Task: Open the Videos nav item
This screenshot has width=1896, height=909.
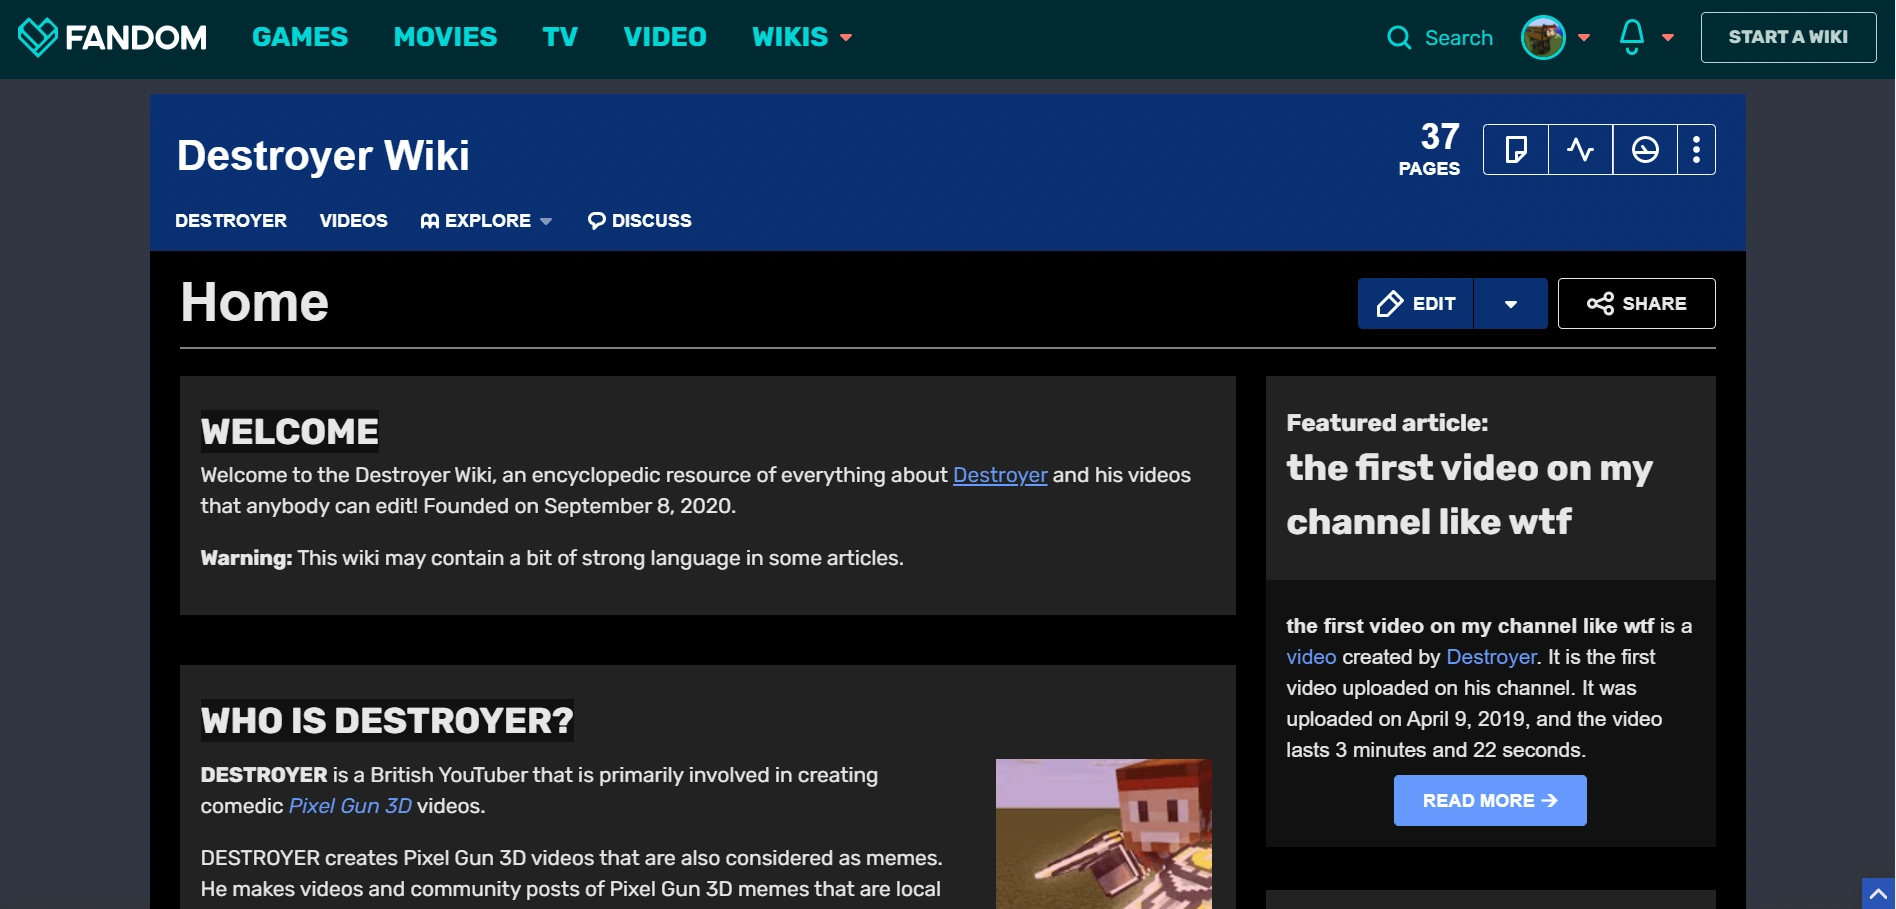Action: tap(354, 221)
